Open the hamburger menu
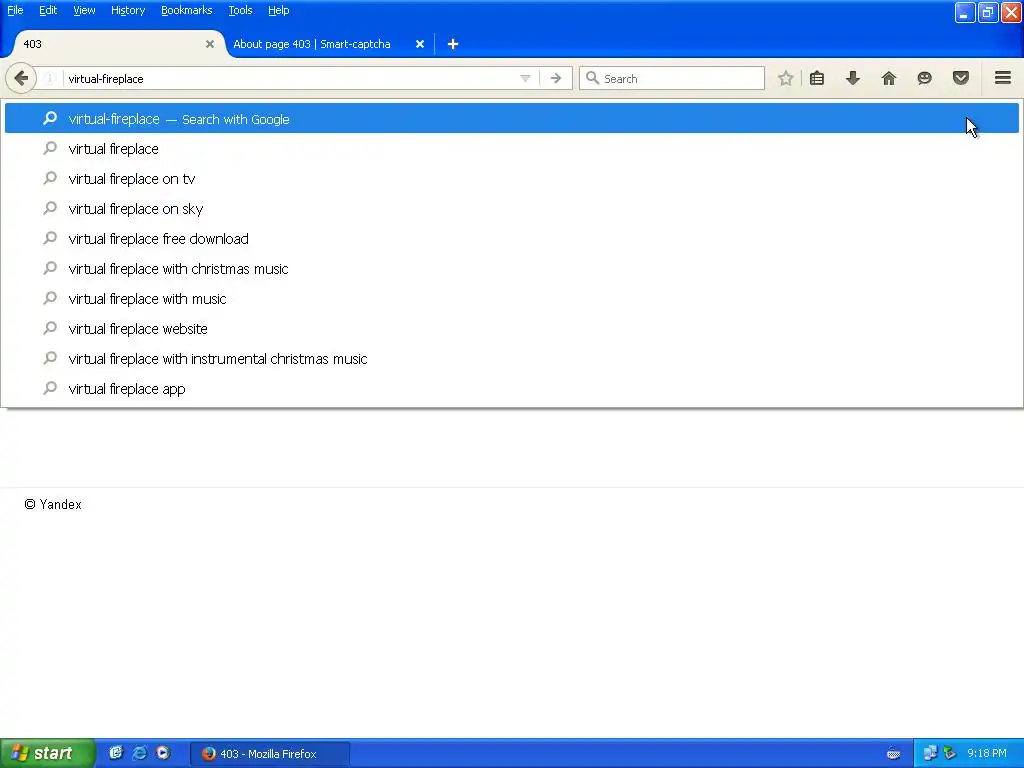1024x768 pixels. tap(1003, 78)
